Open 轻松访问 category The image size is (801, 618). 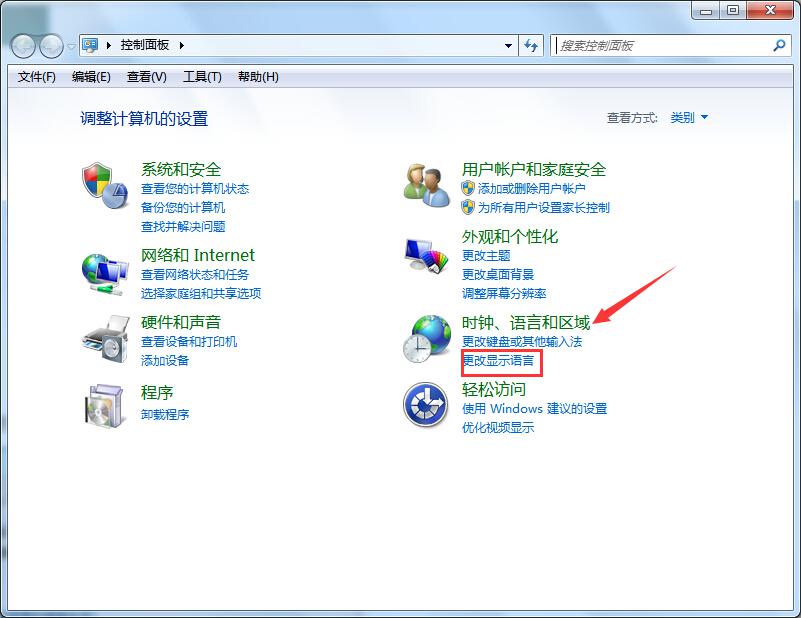pos(493,389)
